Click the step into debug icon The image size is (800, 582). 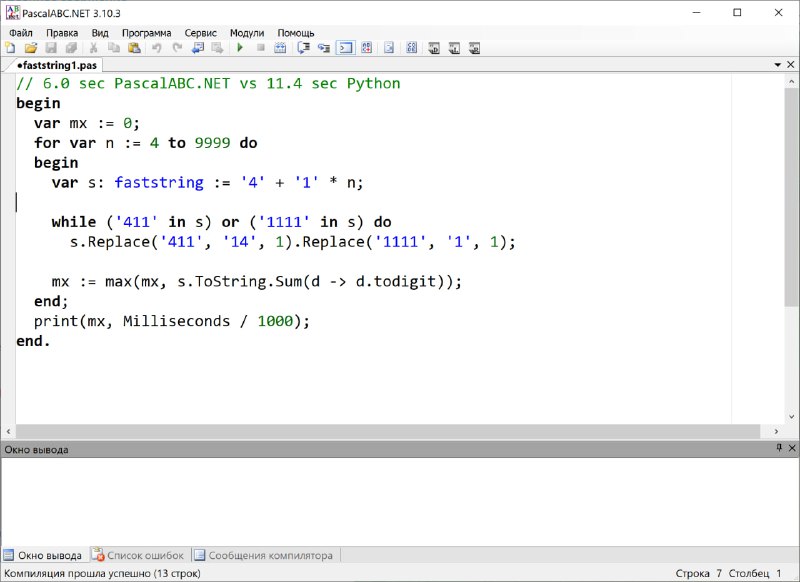(324, 48)
